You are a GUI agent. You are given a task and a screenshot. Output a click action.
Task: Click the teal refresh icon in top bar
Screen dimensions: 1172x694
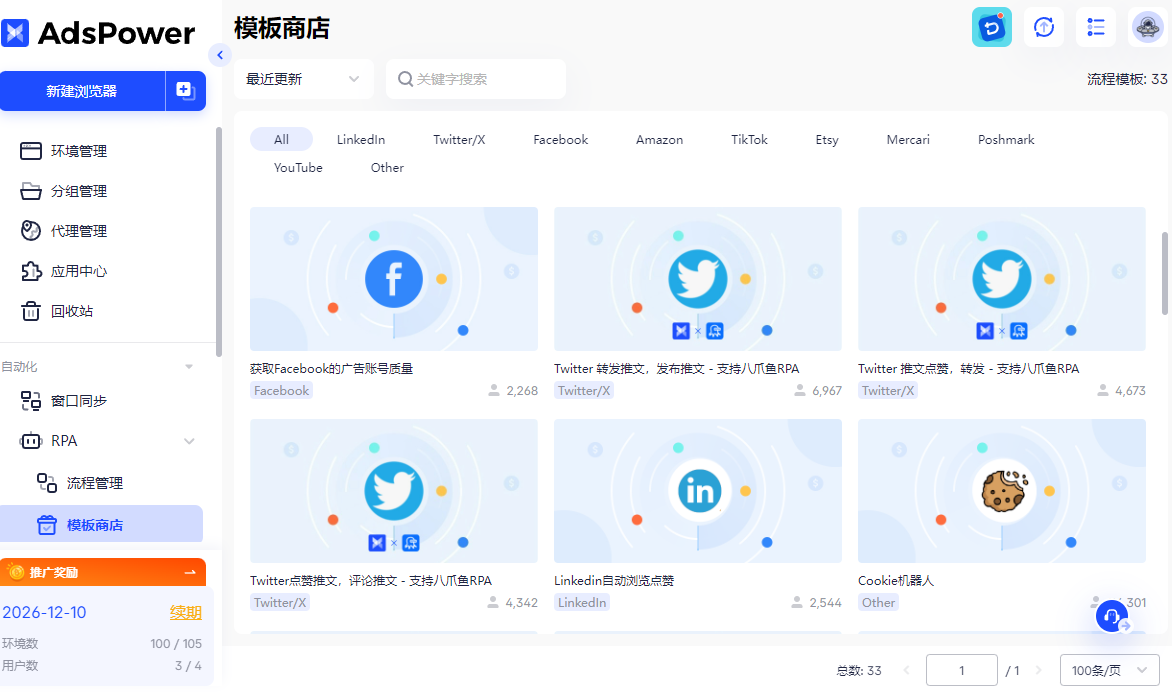[992, 28]
